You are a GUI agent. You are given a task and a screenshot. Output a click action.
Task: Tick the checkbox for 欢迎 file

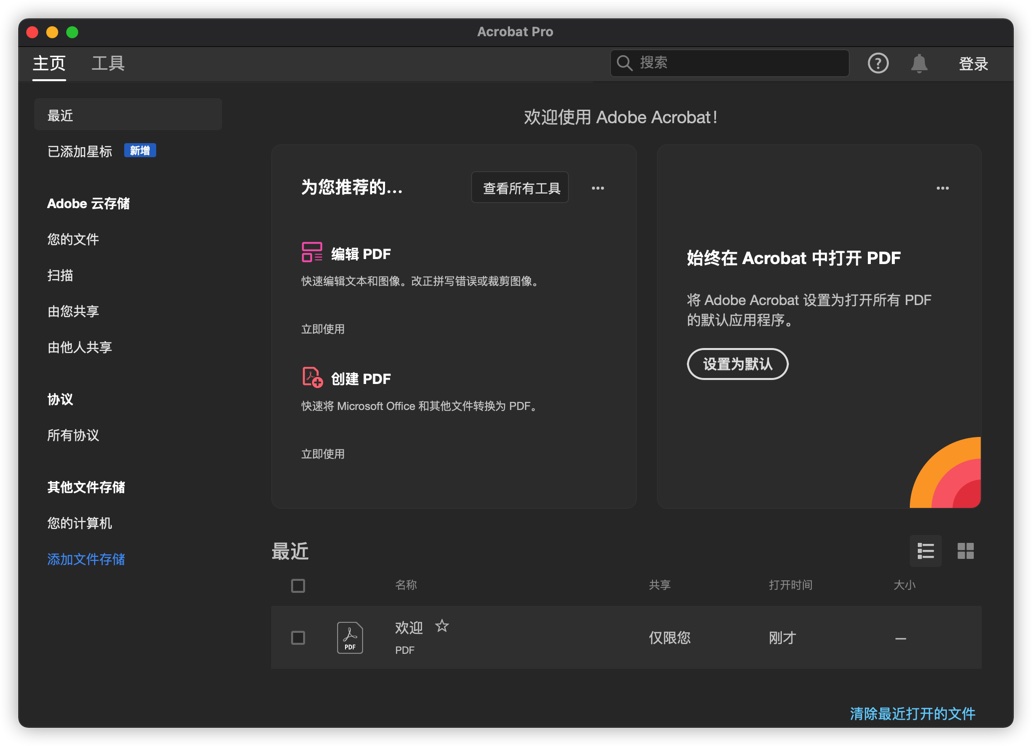[x=298, y=637]
